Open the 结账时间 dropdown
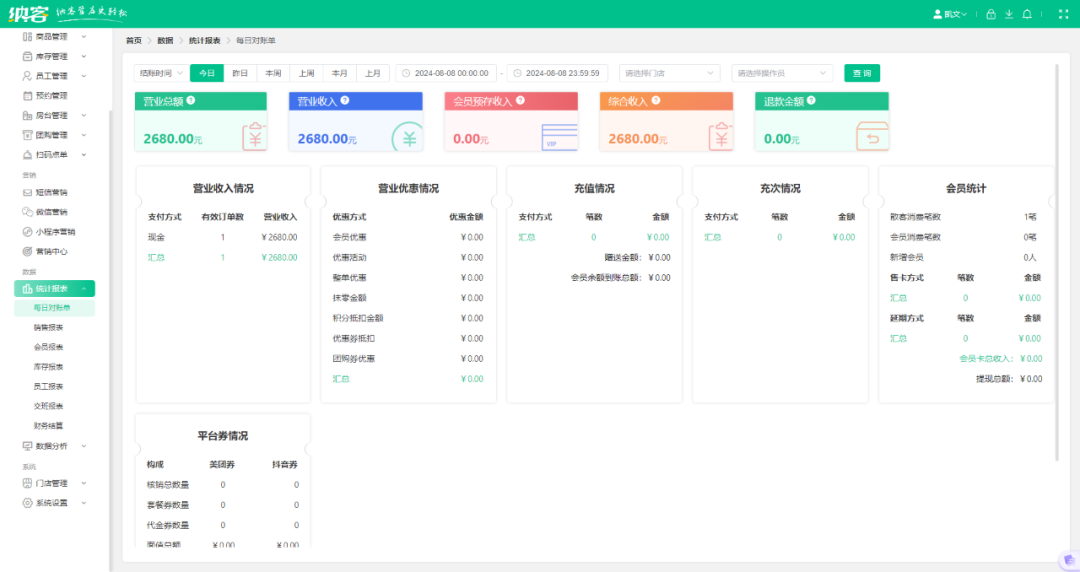The height and width of the screenshot is (572, 1080). coord(161,73)
